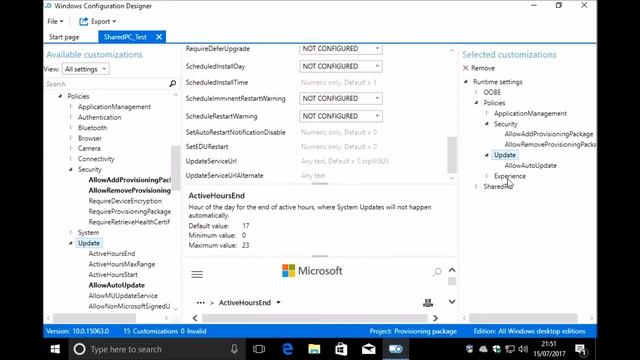Click the SetEDURestart numeric field
This screenshot has height=360, width=640.
340,147
